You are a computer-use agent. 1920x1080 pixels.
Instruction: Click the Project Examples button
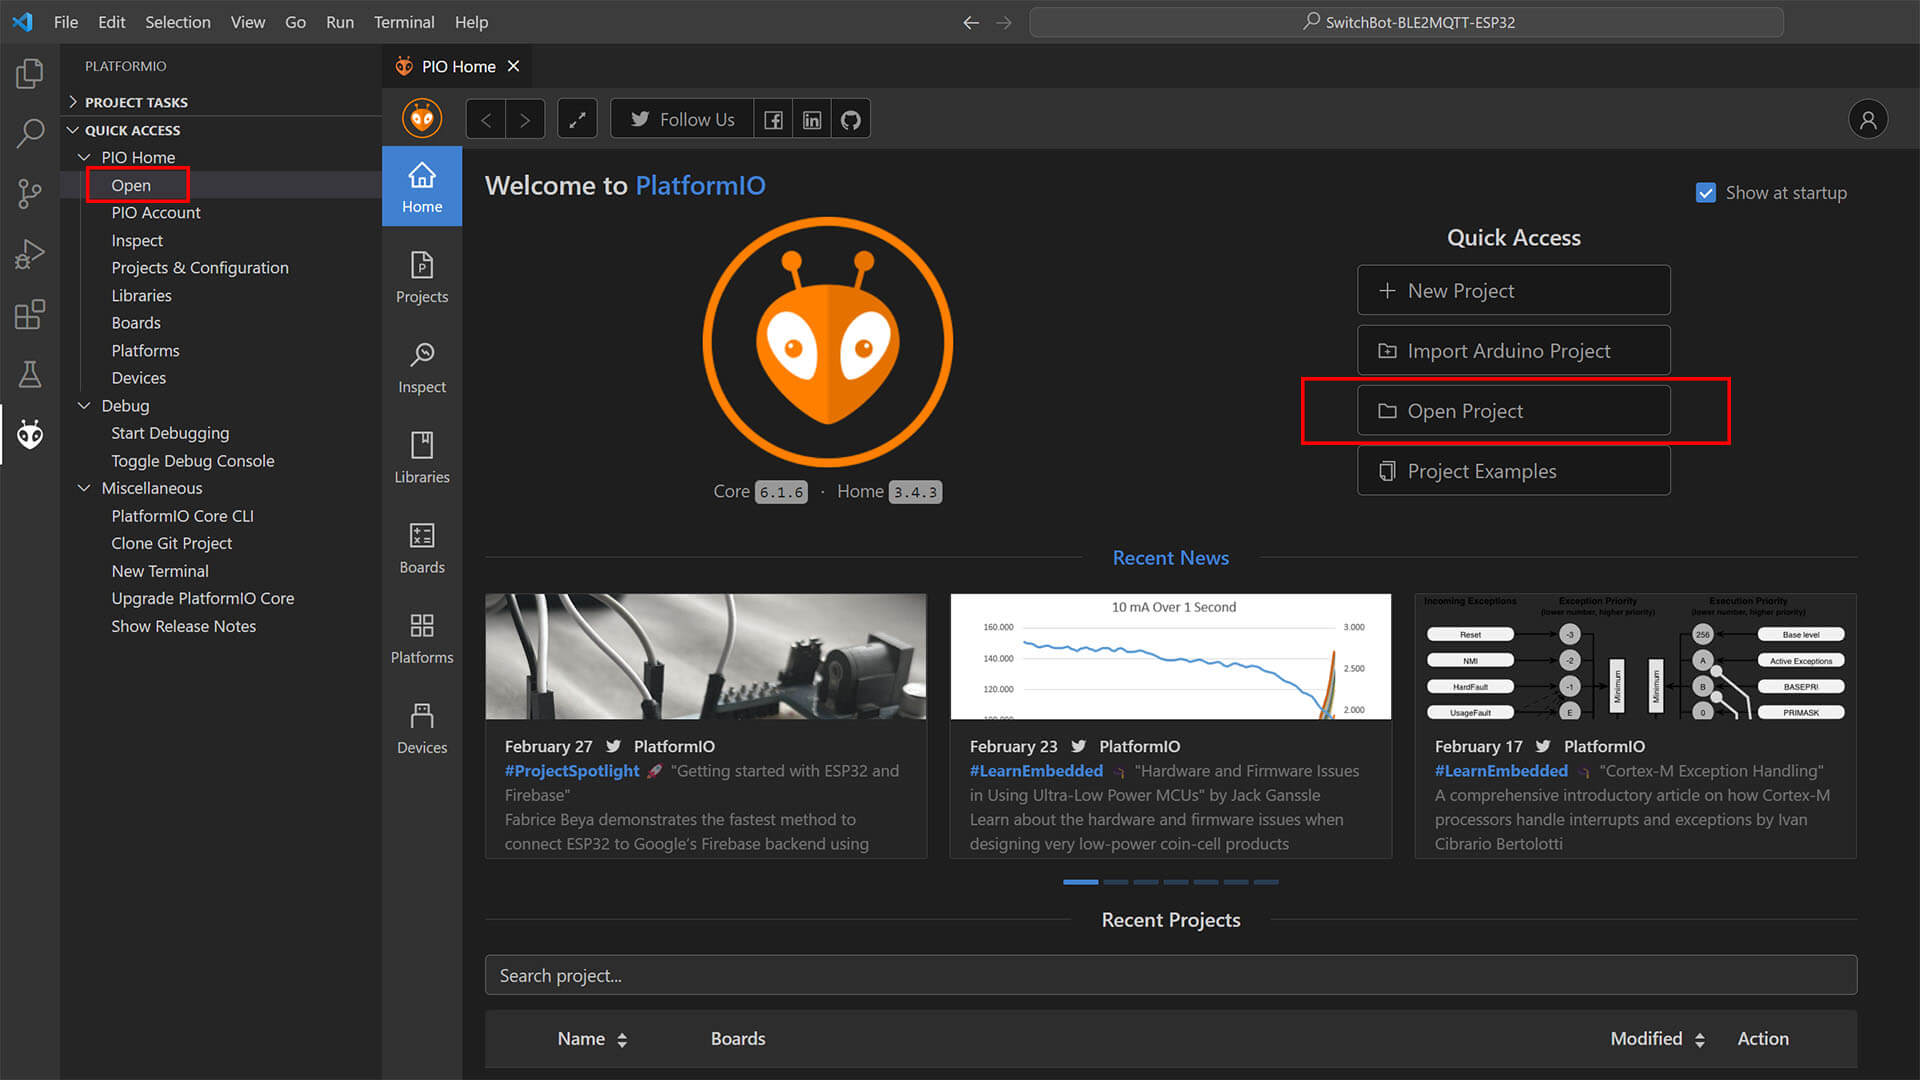pos(1513,470)
